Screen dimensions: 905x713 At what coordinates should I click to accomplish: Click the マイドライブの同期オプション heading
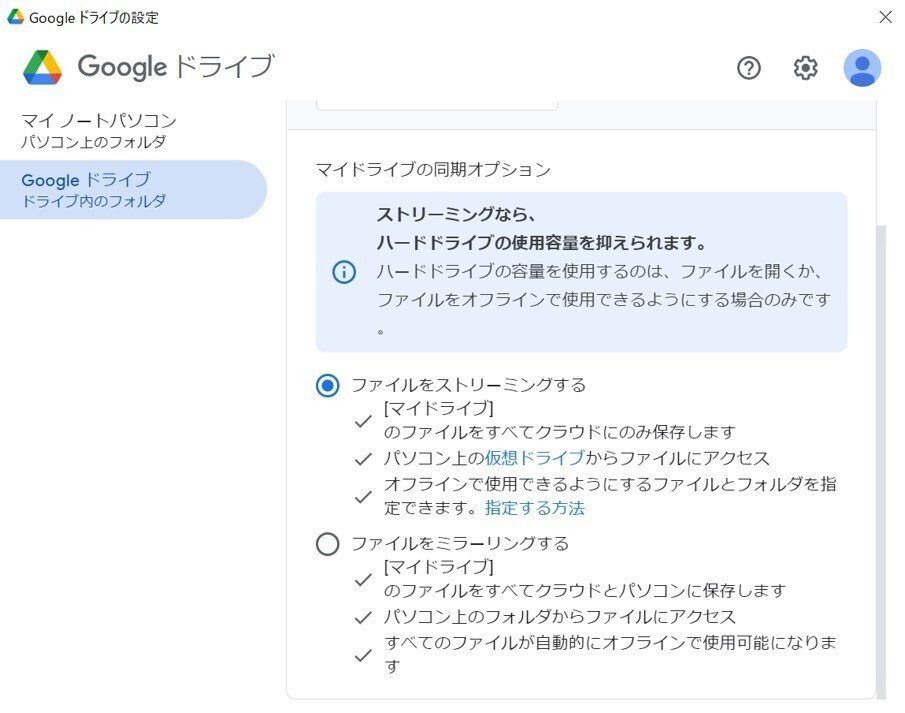433,170
